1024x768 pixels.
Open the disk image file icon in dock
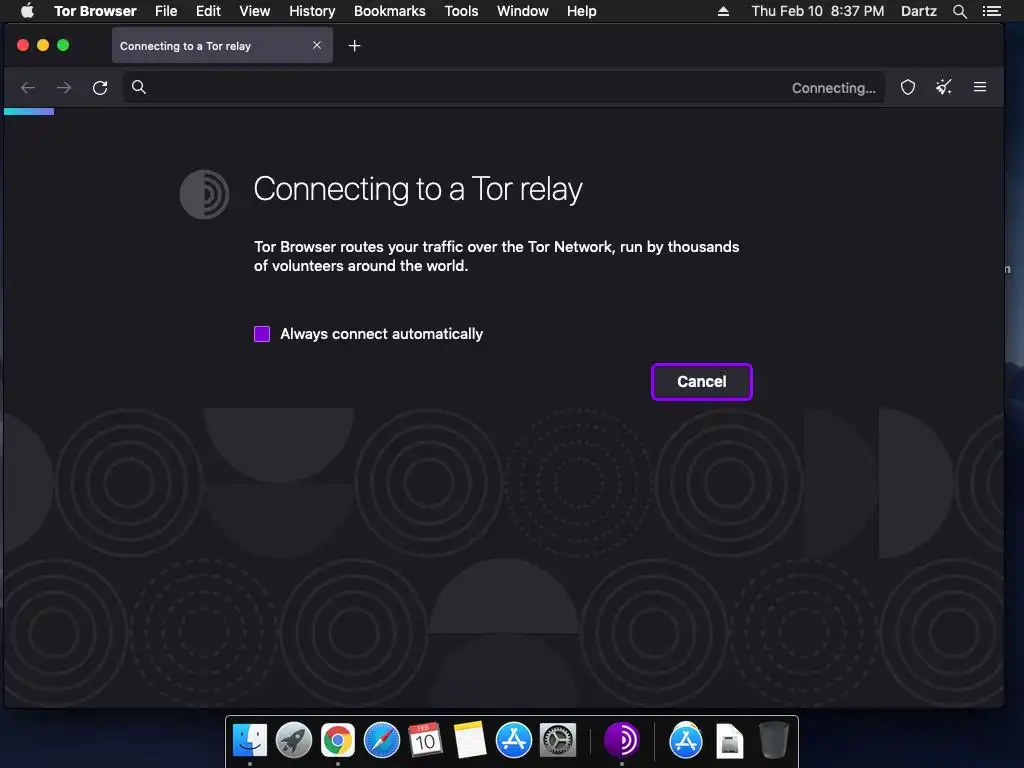point(729,741)
